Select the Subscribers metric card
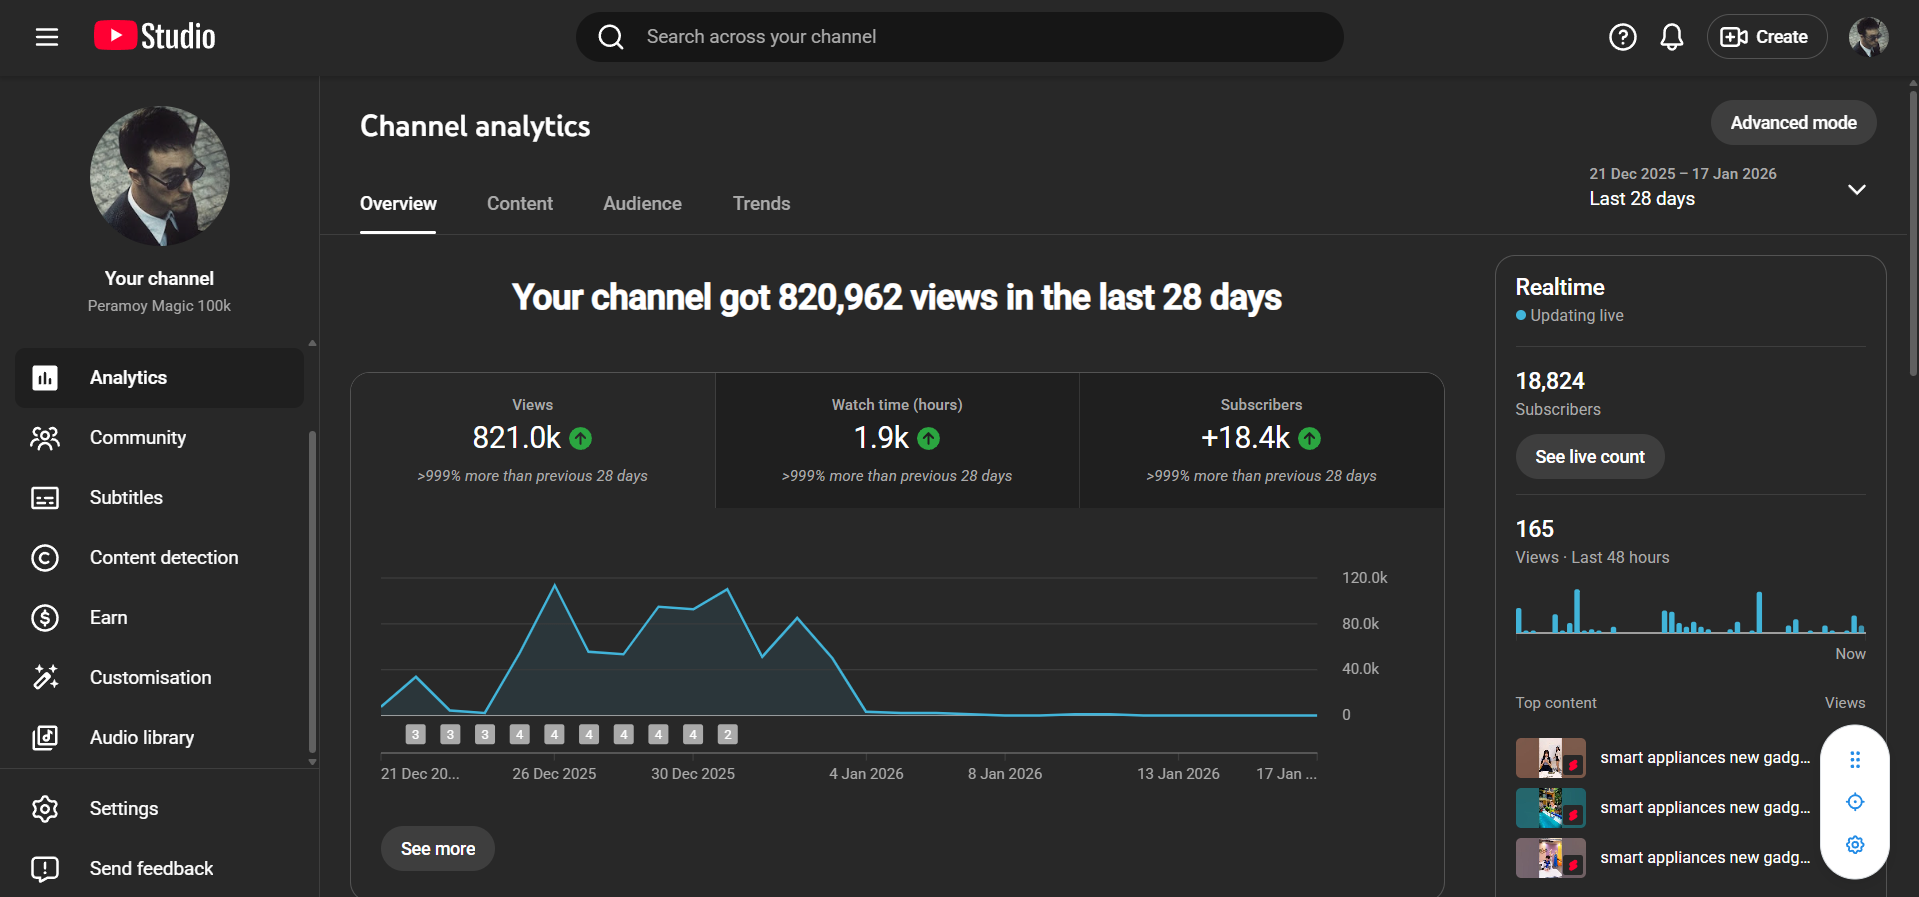This screenshot has width=1919, height=897. tap(1261, 440)
